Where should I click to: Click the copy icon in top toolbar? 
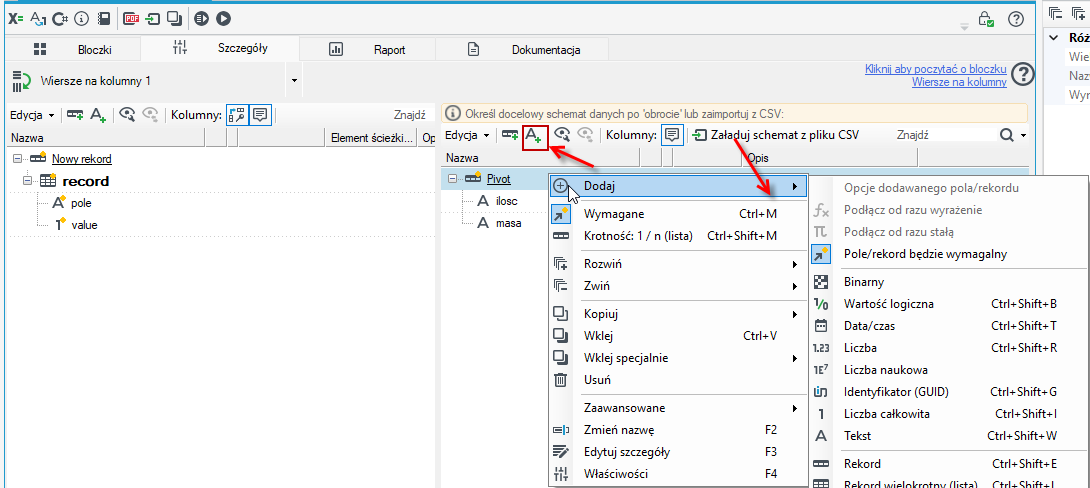tap(174, 19)
